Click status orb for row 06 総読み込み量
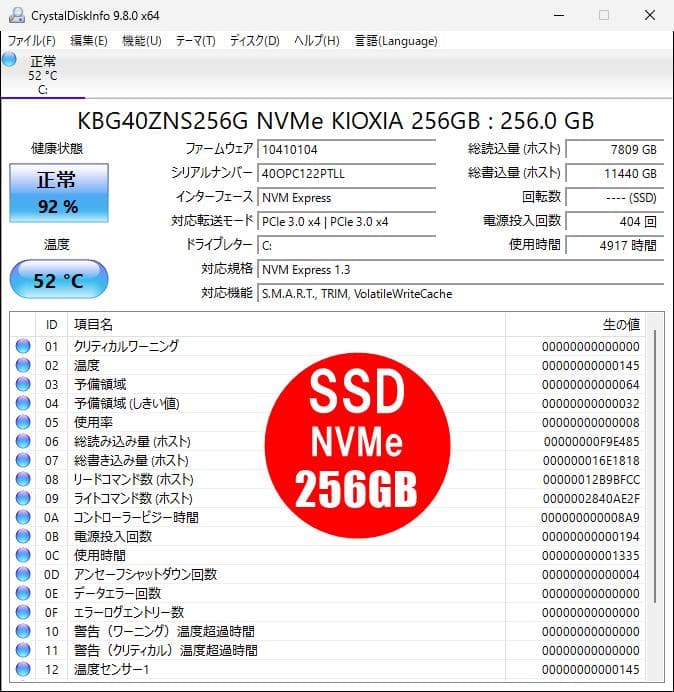Screen dimensions: 674x692 23,441
